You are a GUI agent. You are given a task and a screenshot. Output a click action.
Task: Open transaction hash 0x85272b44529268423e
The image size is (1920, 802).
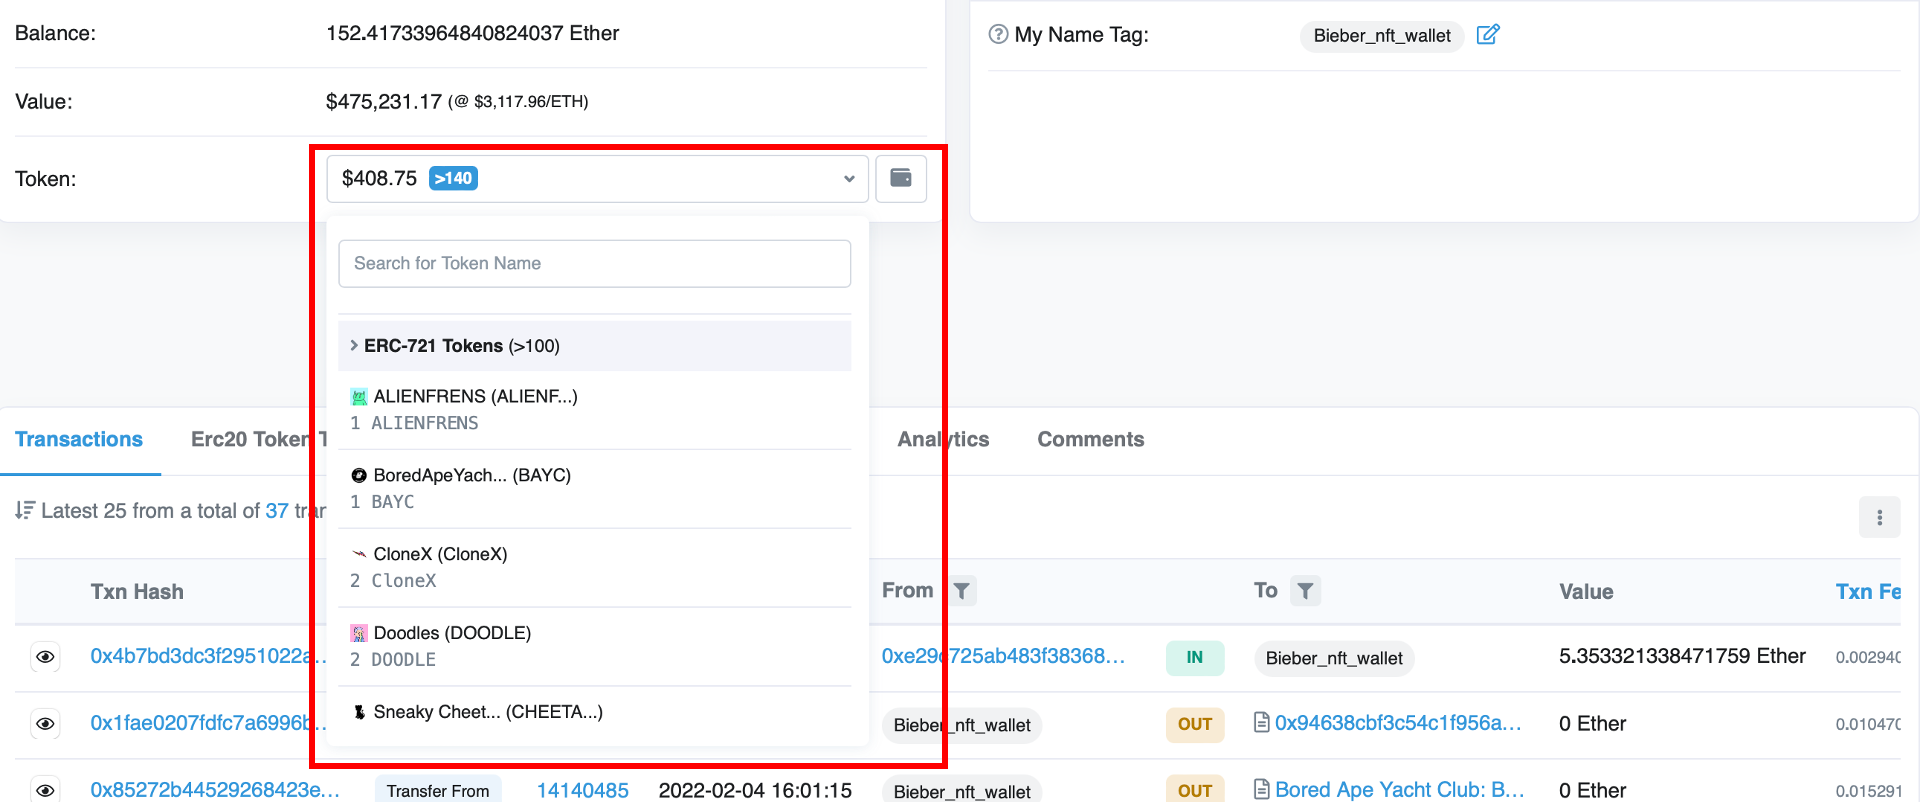[x=215, y=790]
